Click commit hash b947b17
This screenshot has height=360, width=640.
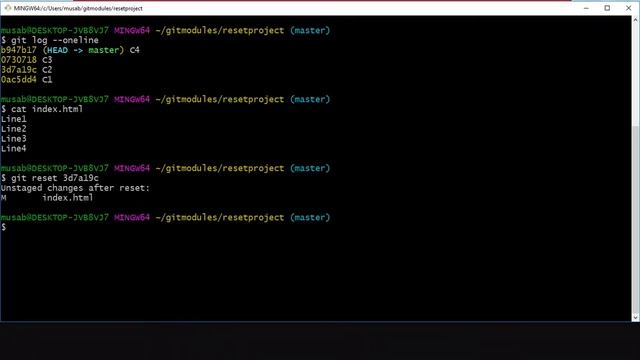tap(19, 50)
